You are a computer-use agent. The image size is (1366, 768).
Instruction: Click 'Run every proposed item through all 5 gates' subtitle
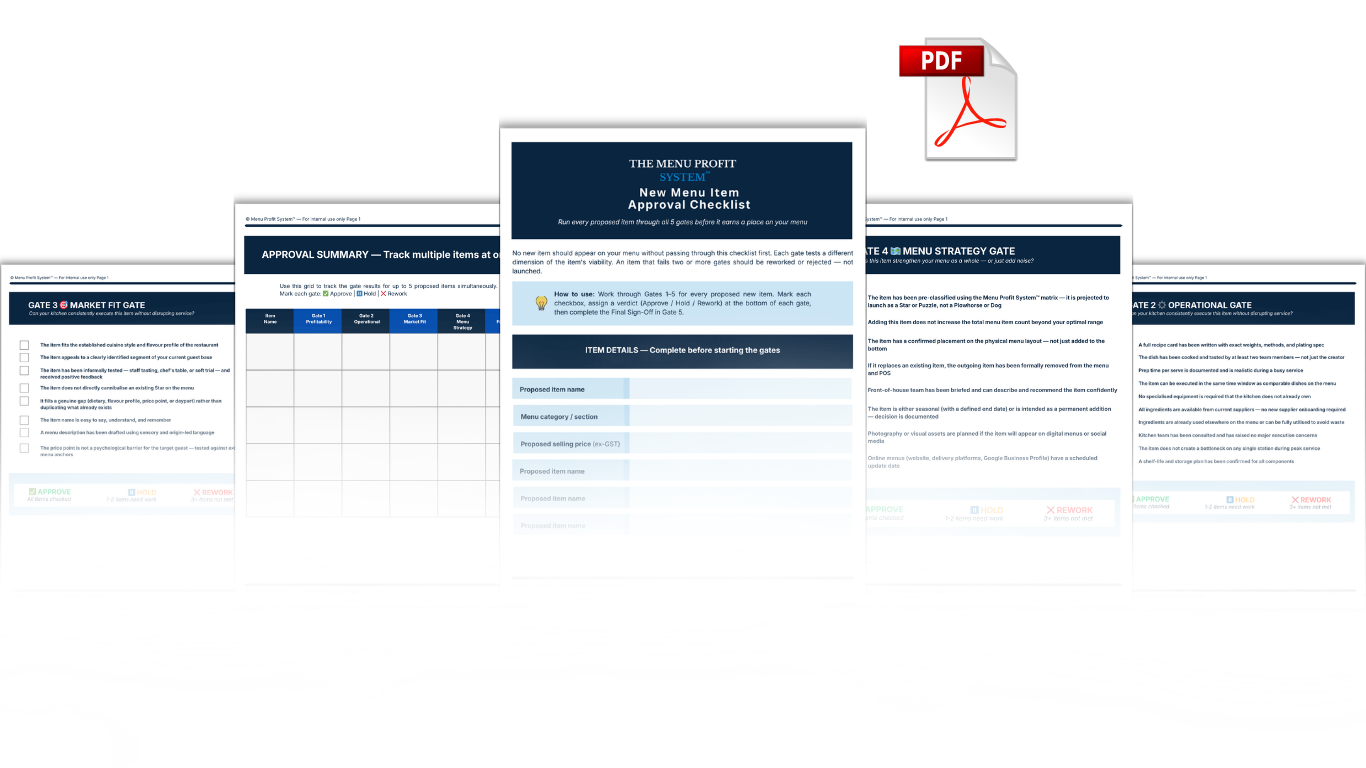[682, 222]
